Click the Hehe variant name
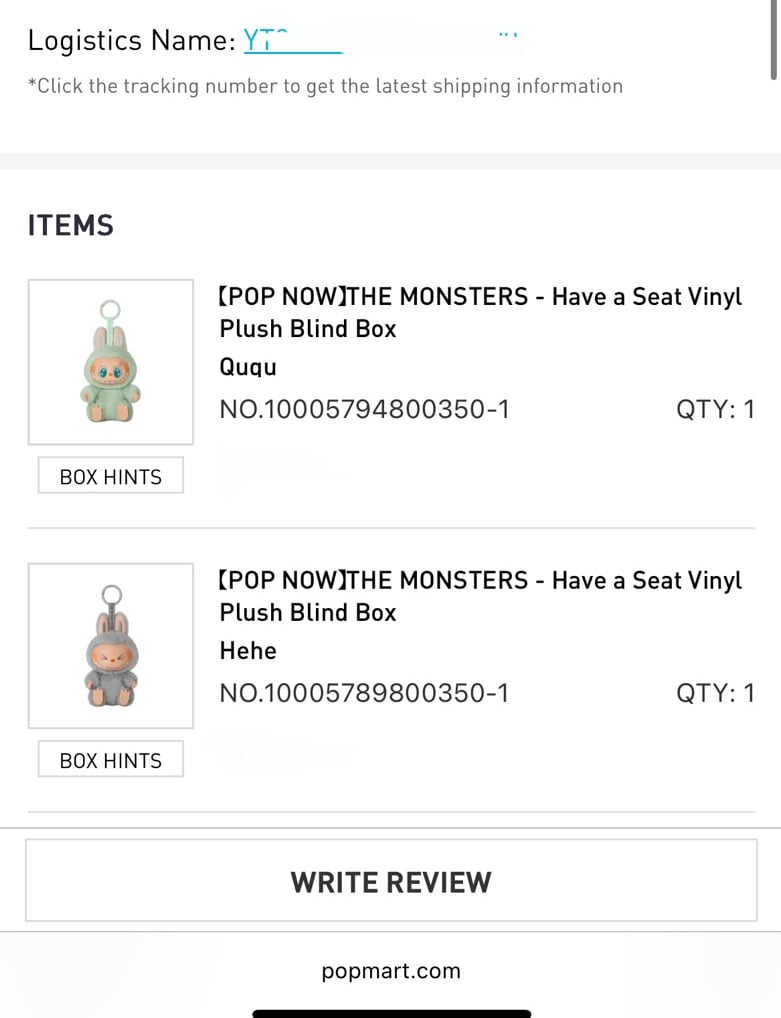This screenshot has height=1018, width=781. coord(248,651)
